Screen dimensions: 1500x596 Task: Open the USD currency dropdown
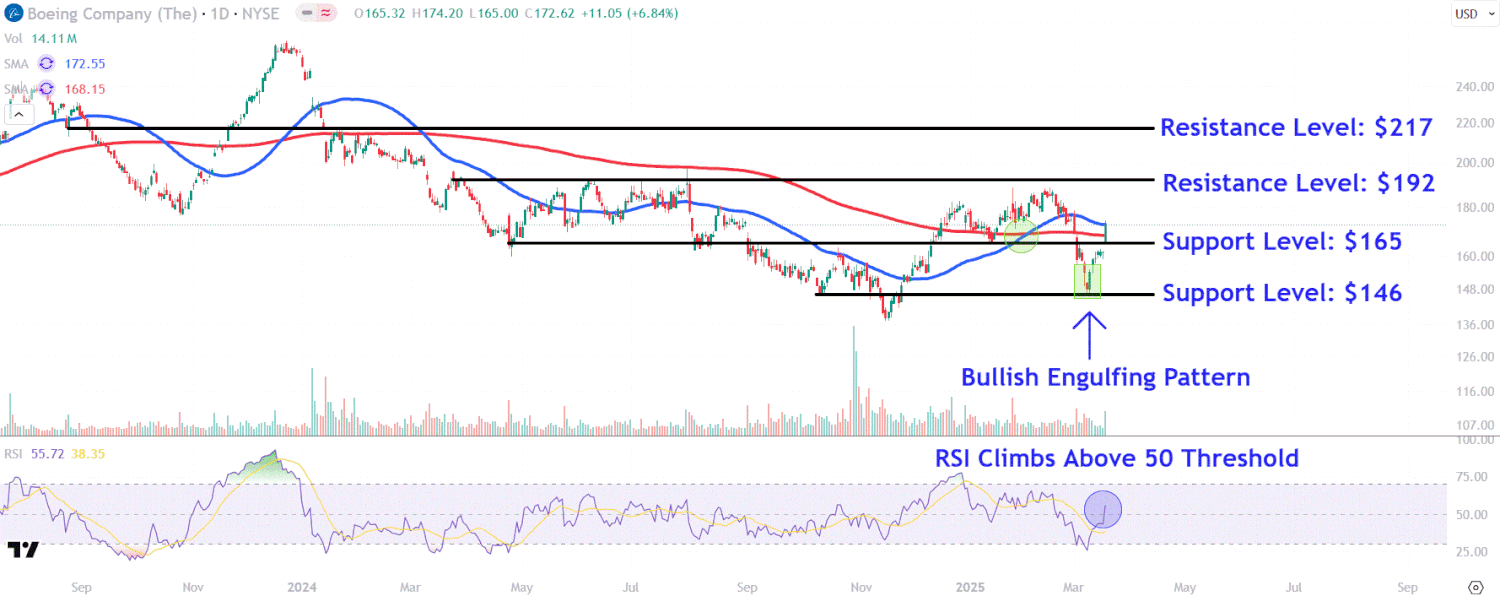(x=1467, y=14)
